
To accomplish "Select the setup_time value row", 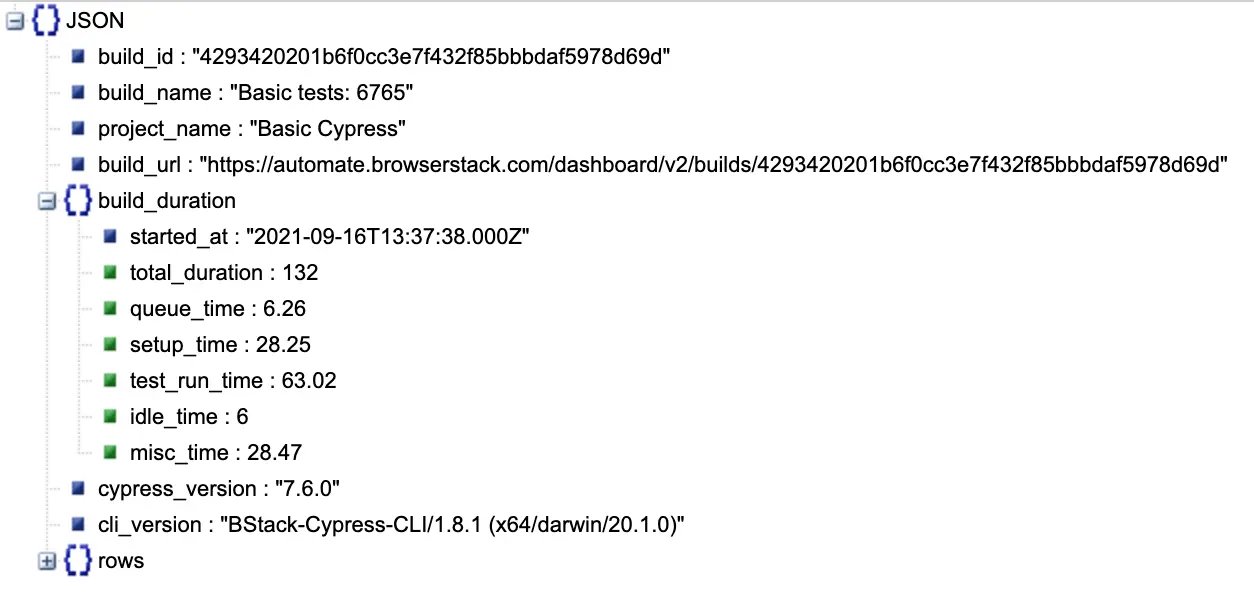I will click(220, 345).
